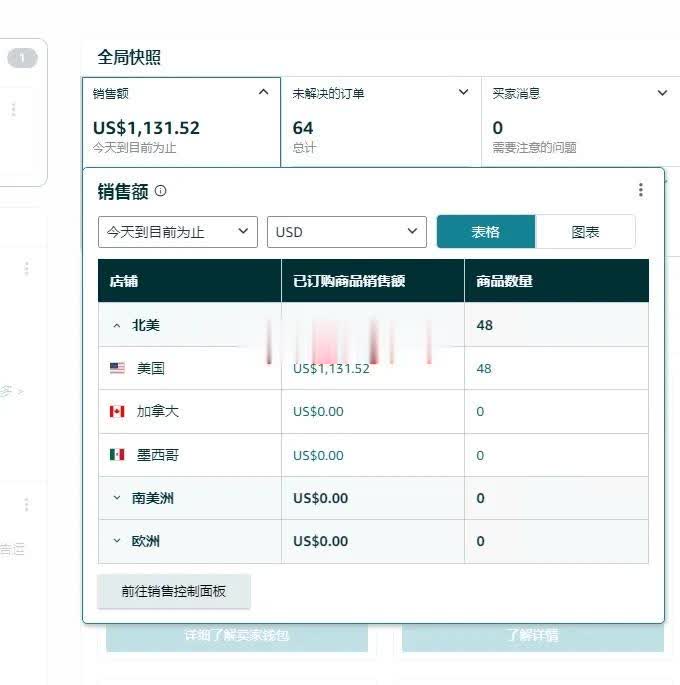This screenshot has width=680, height=685.
Task: Click the 墨西哥 US$0.00 sales link
Action: click(x=318, y=455)
